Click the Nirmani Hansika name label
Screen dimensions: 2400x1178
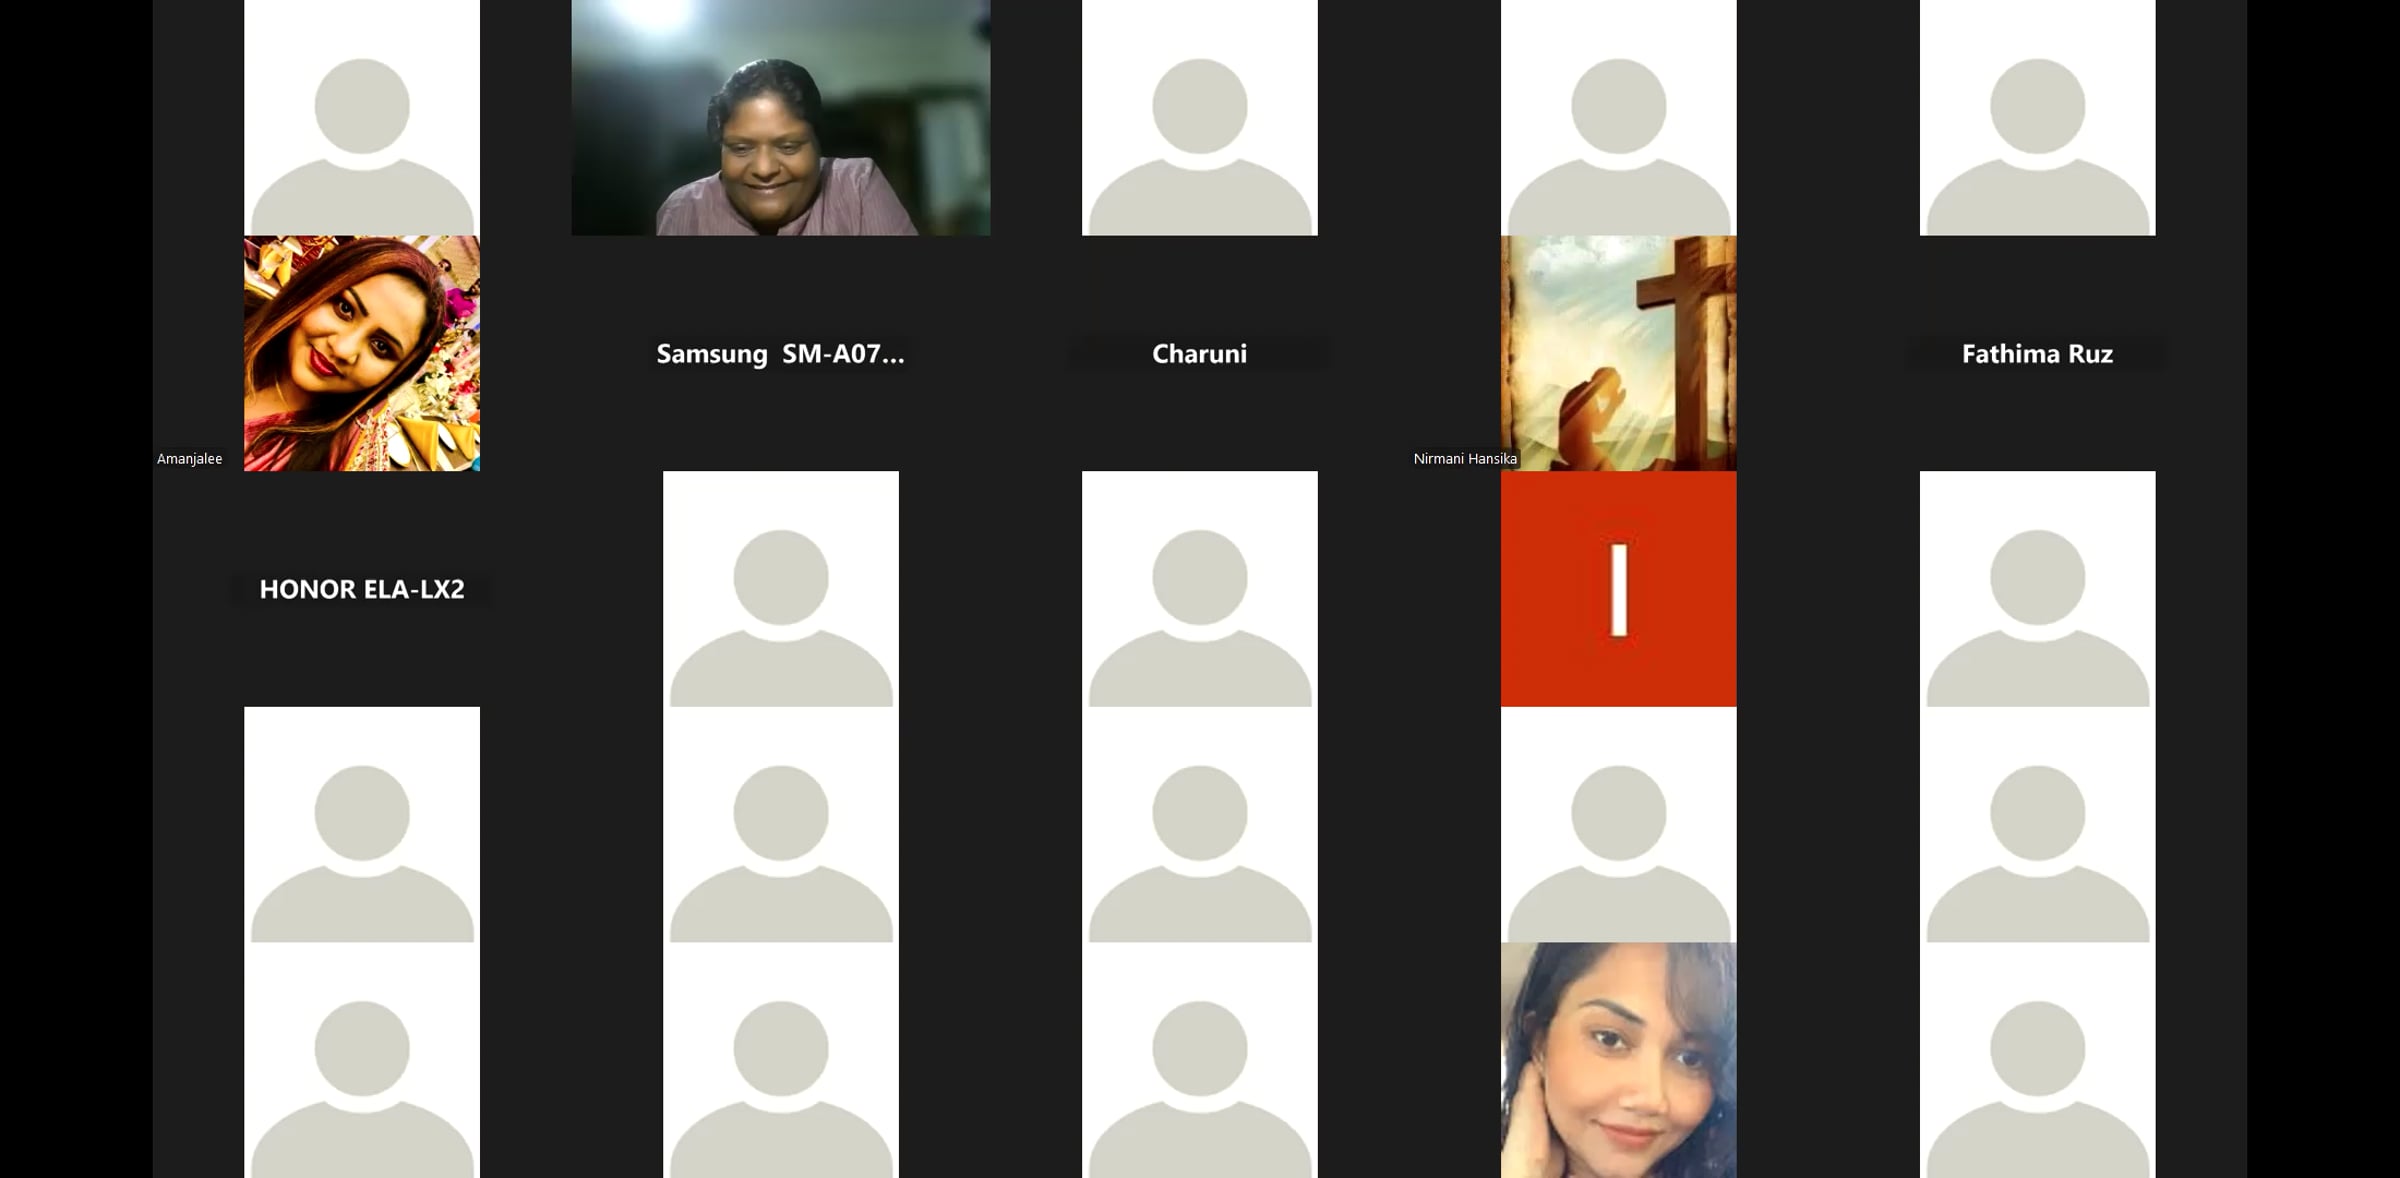tap(1465, 459)
